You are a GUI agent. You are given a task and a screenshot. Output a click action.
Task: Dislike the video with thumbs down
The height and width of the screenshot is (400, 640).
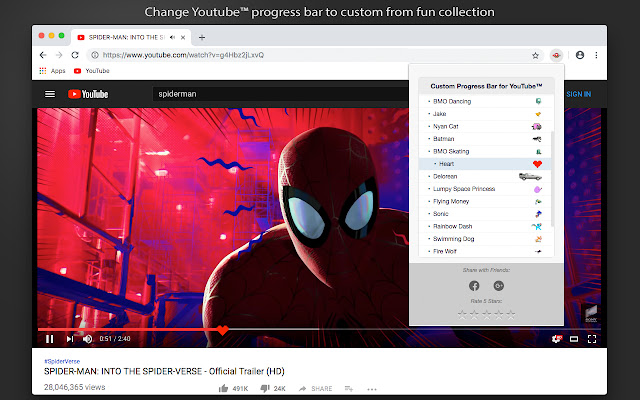(265, 387)
